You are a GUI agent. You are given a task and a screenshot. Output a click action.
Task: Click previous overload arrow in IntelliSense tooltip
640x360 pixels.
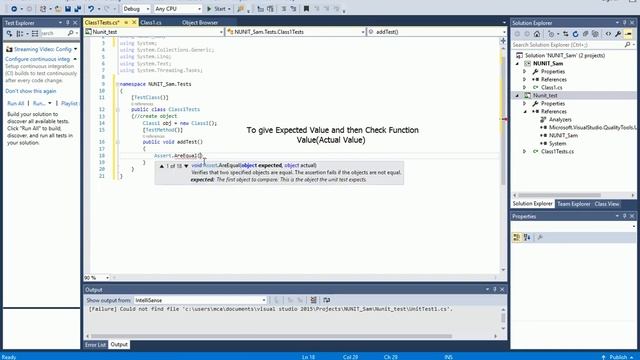(x=162, y=166)
